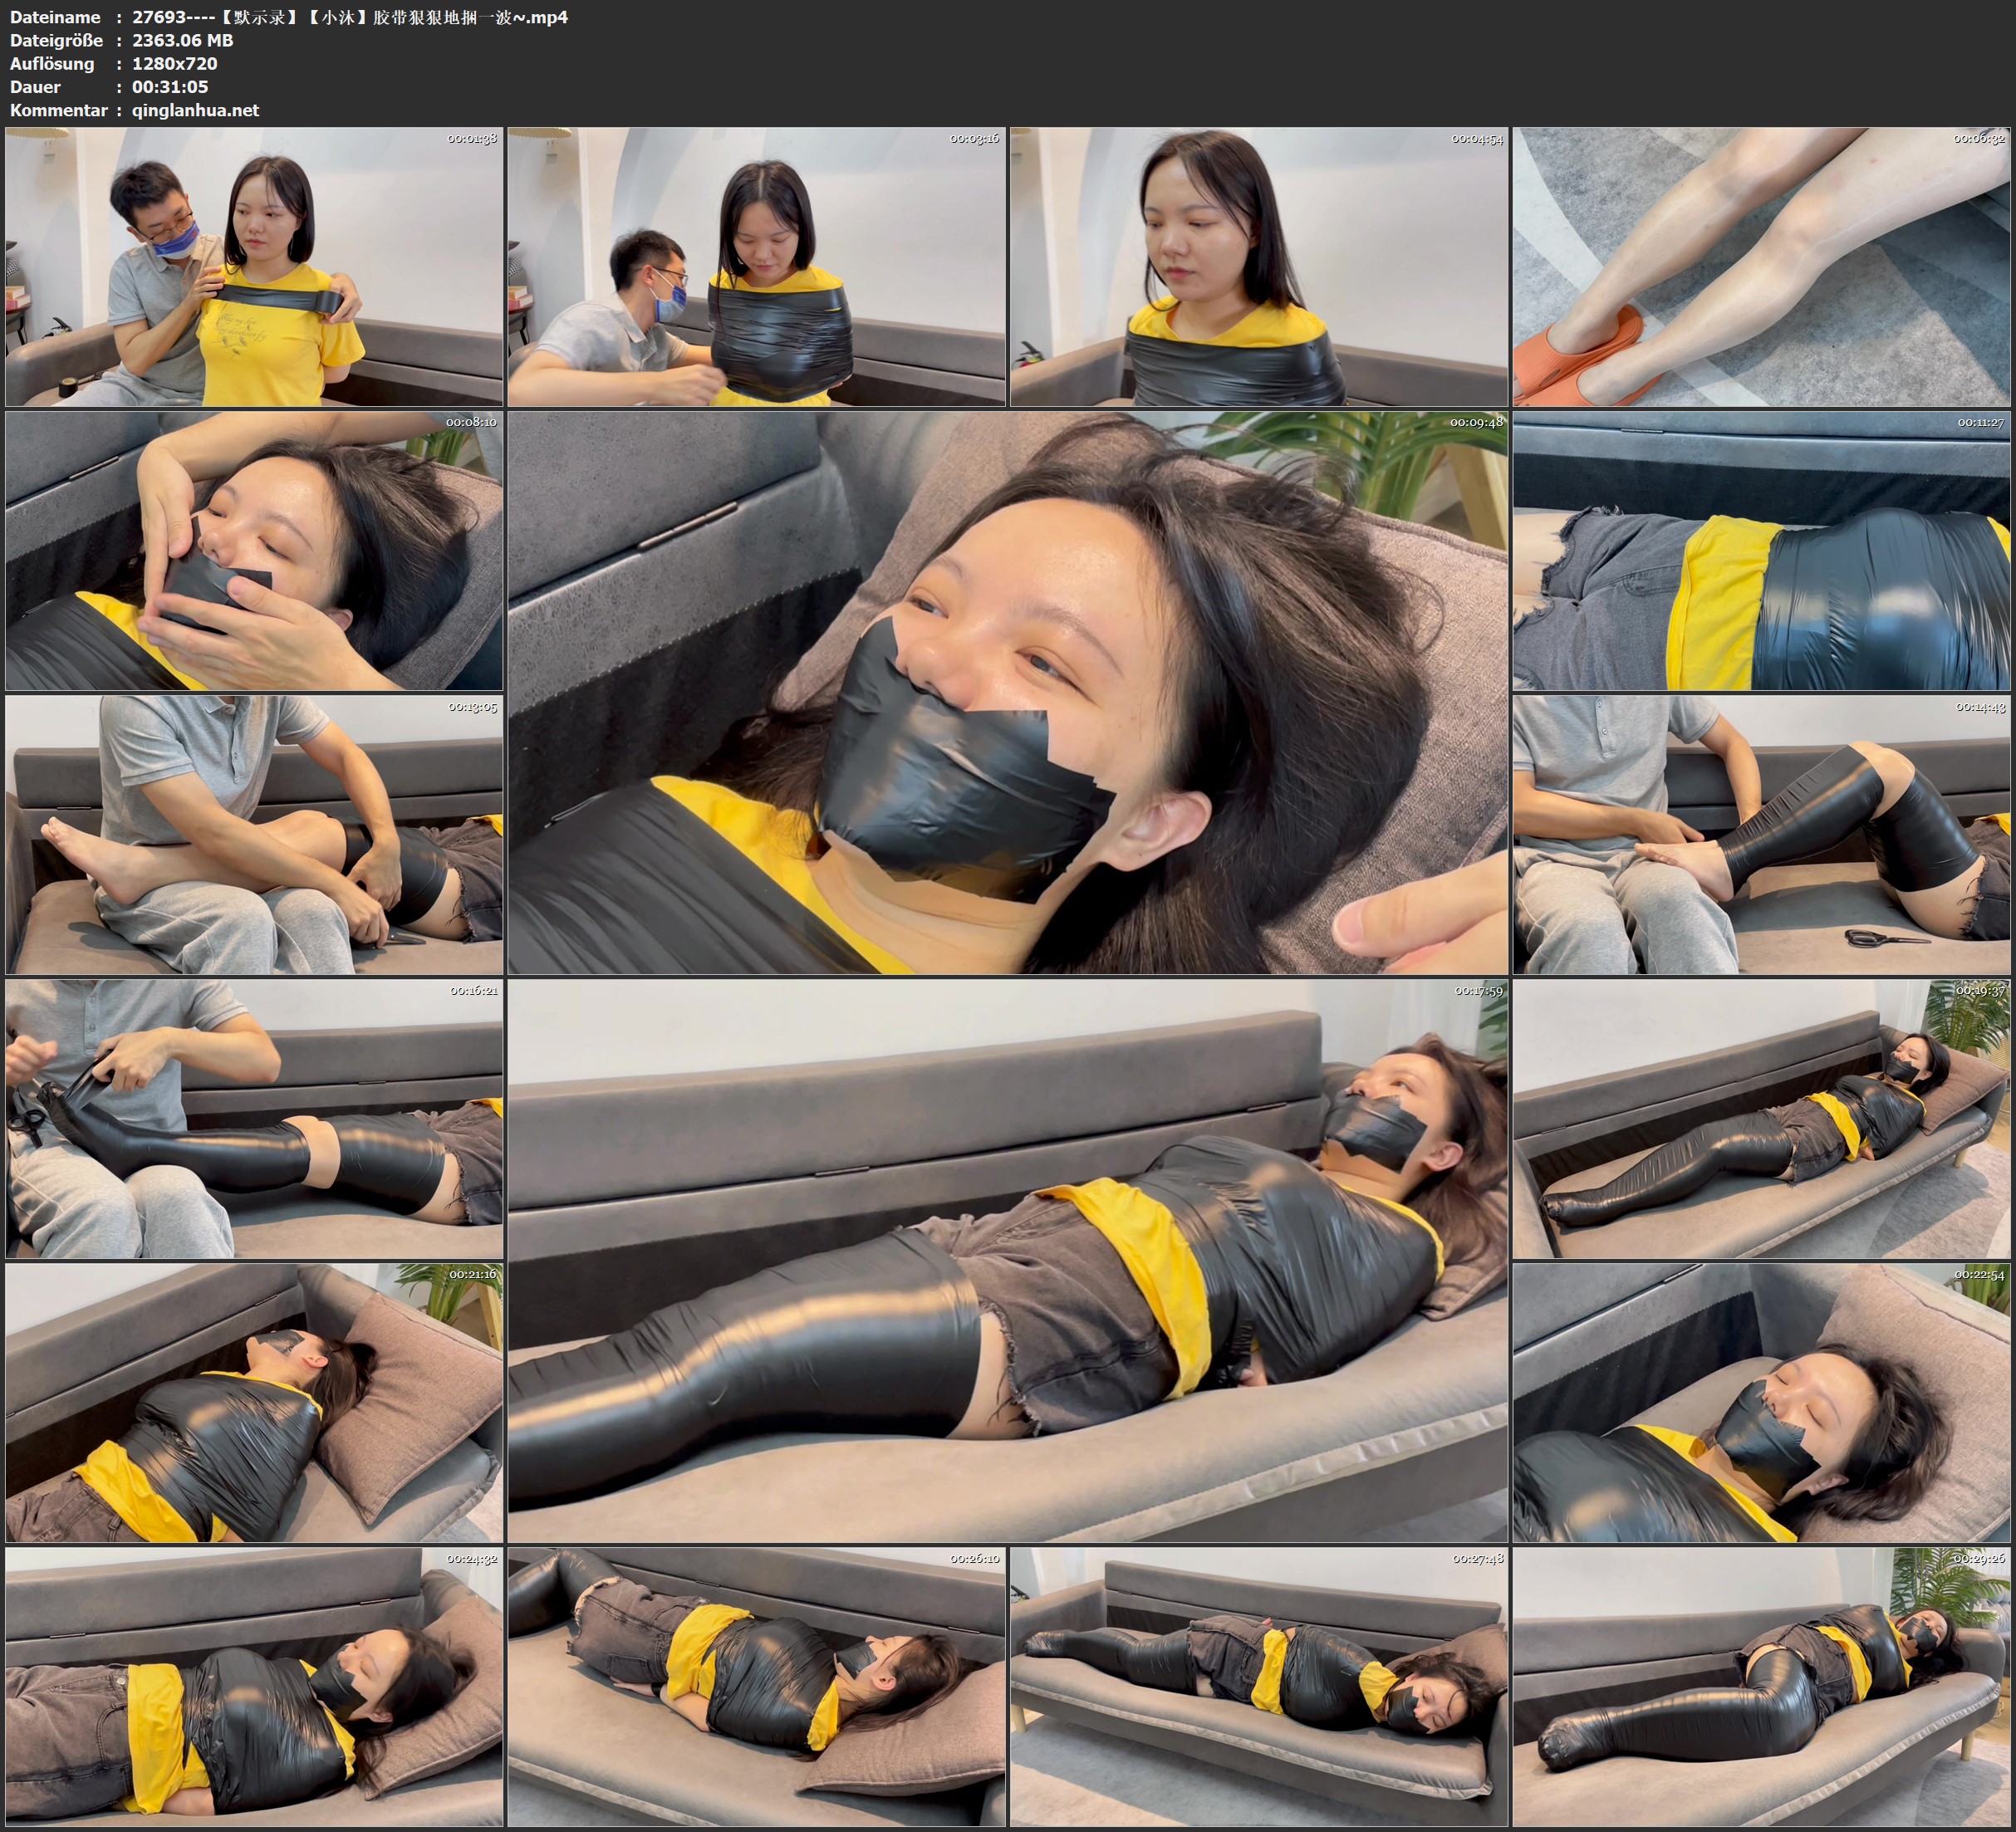Image resolution: width=2016 pixels, height=1832 pixels.
Task: Open the frame marked 00:03:16
Action: click(x=756, y=267)
